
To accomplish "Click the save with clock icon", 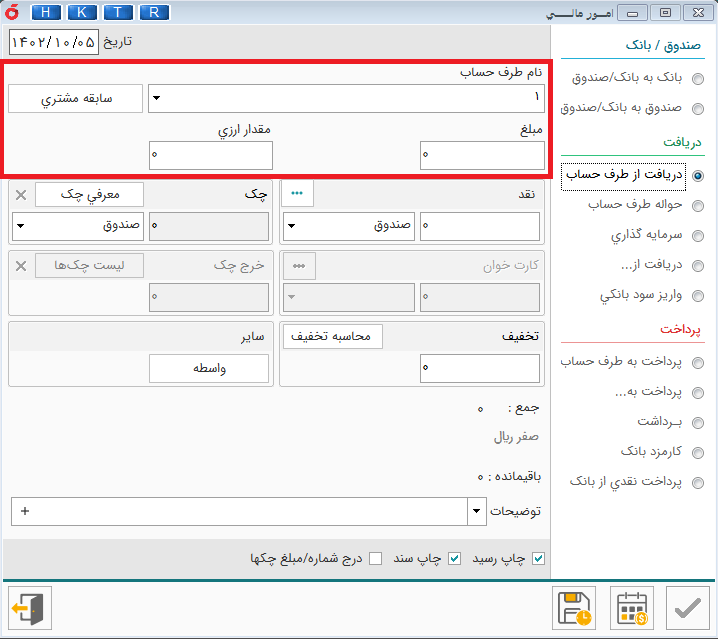I will coord(575,607).
